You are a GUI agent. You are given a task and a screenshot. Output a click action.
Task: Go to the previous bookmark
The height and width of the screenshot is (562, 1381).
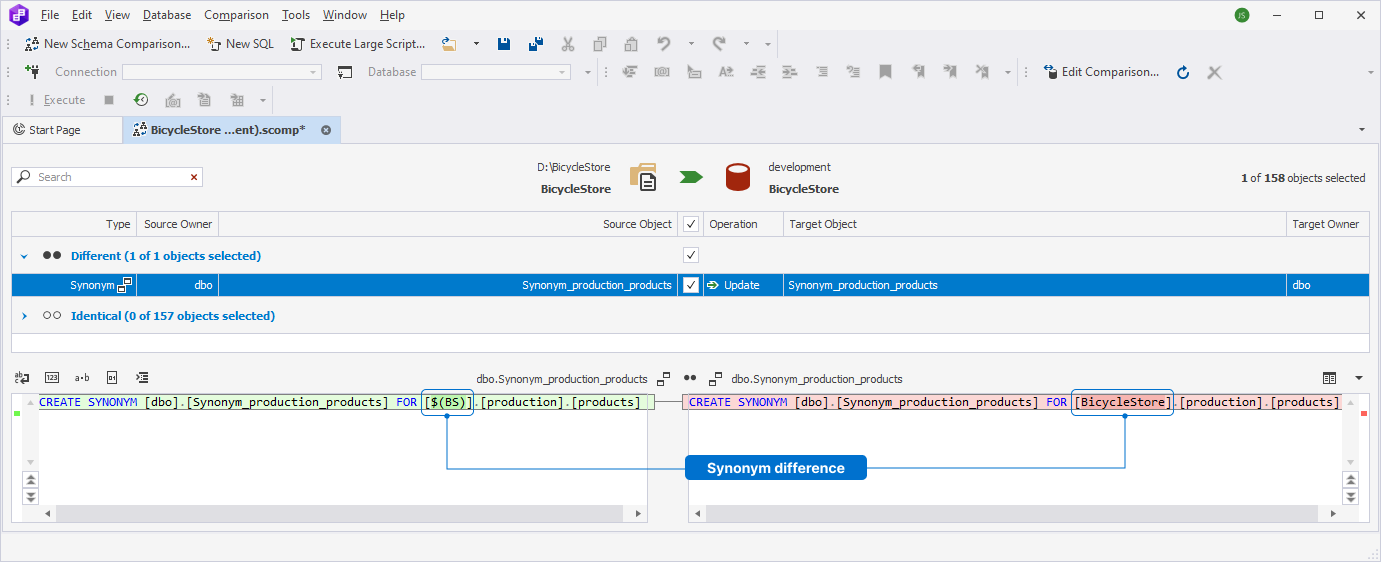coord(918,72)
